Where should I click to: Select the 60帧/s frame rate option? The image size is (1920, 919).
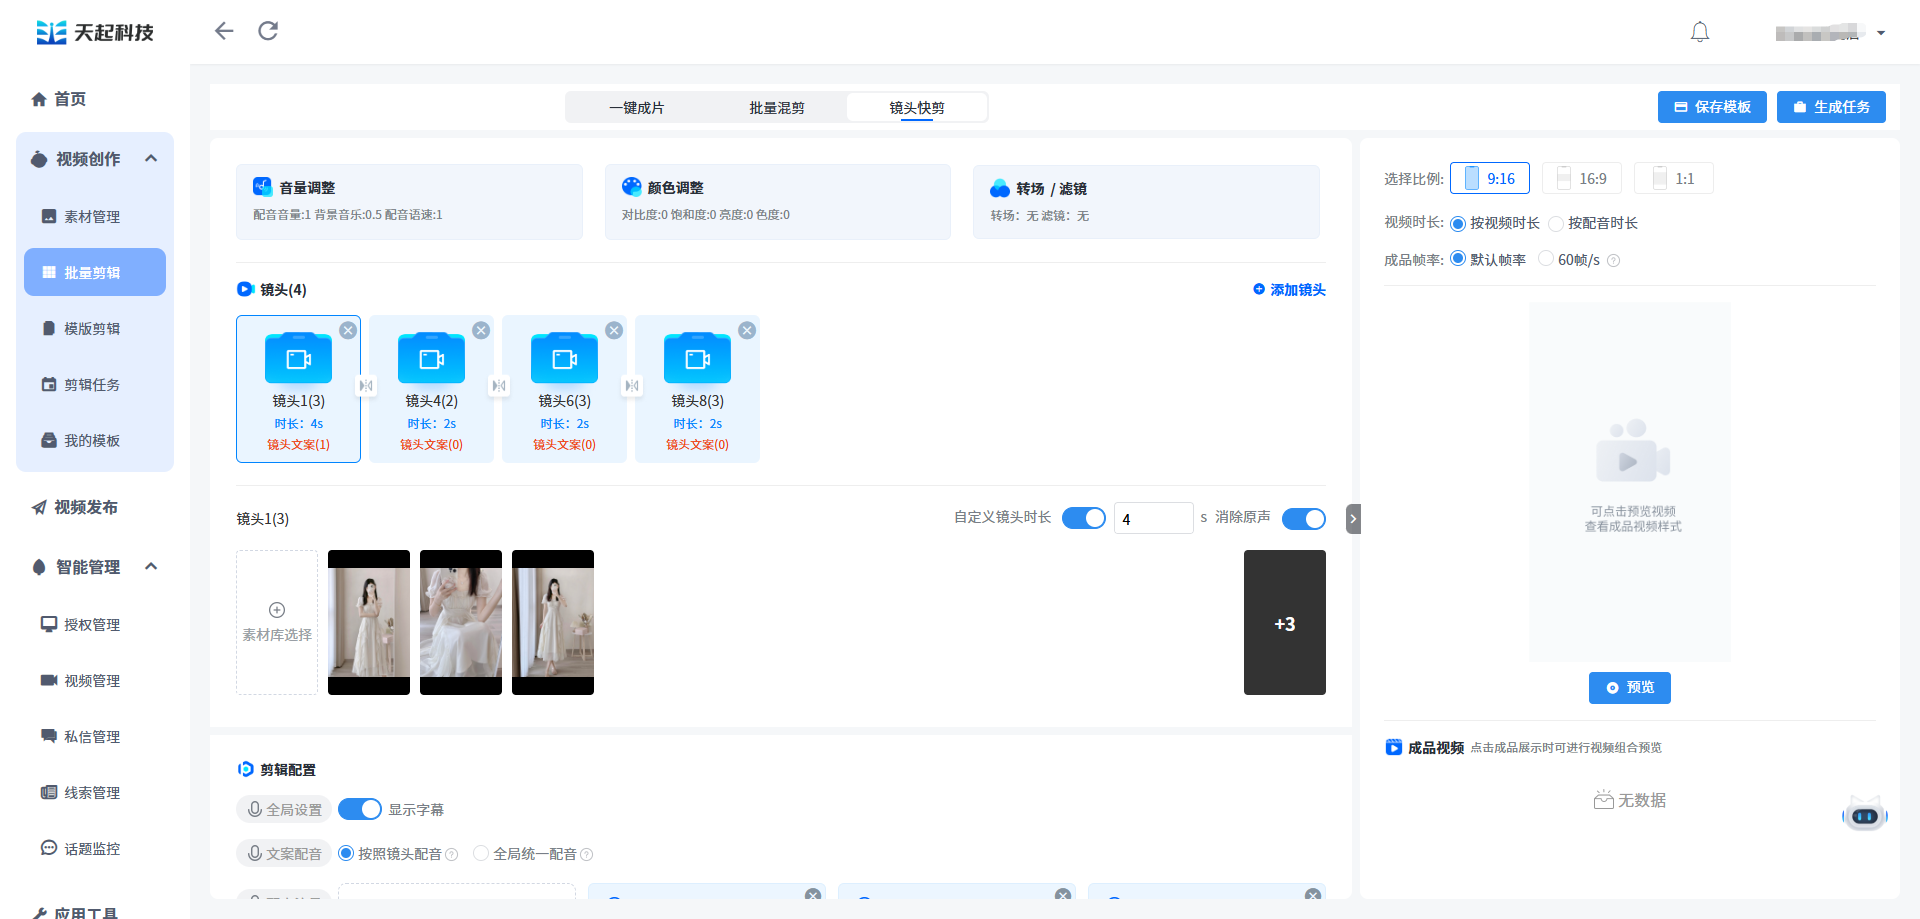[x=1546, y=259]
